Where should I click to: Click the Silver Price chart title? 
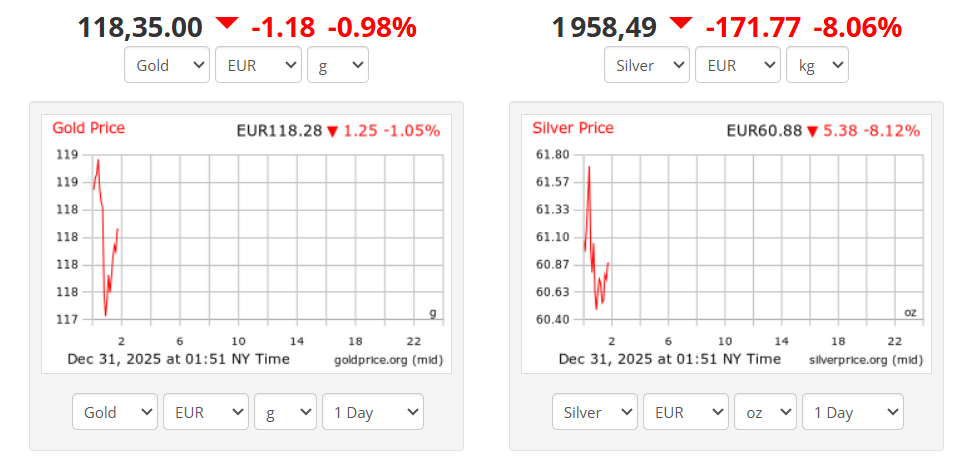click(x=573, y=128)
